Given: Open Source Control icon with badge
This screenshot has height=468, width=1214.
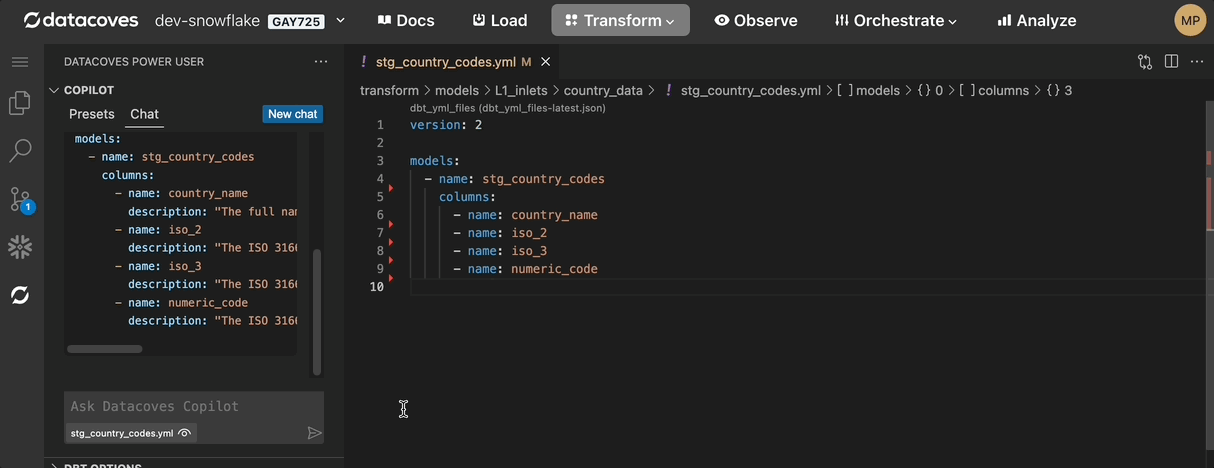Looking at the screenshot, I should coord(20,199).
